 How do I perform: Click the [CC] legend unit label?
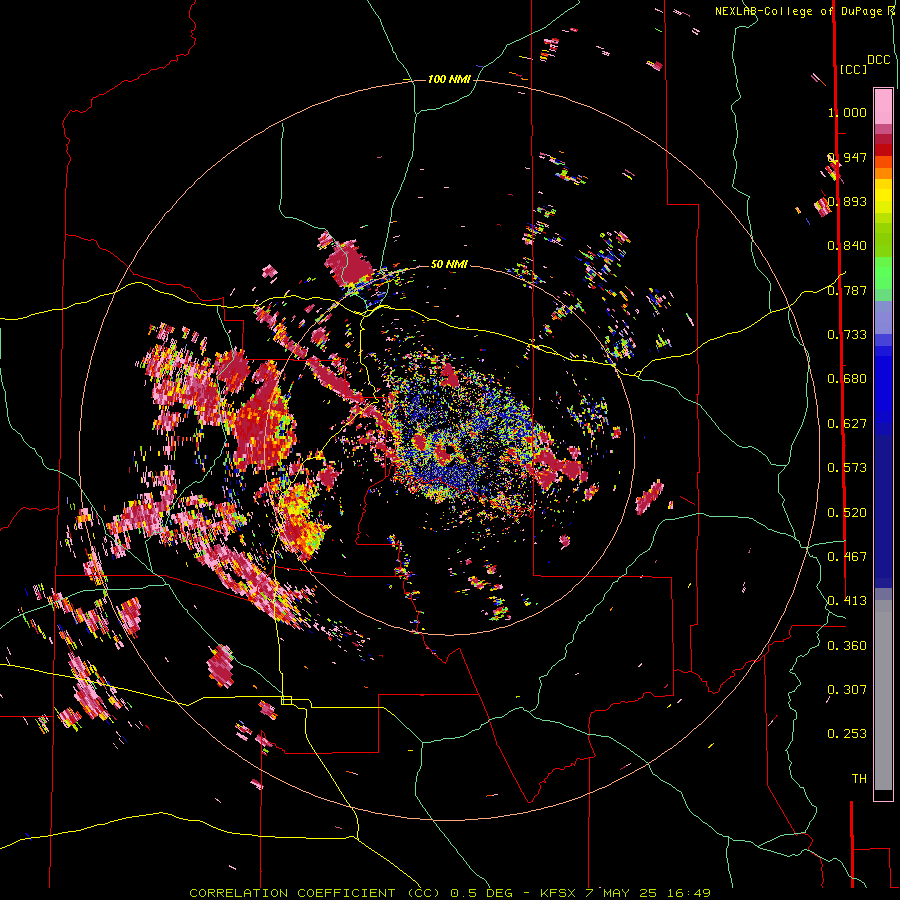pos(853,69)
